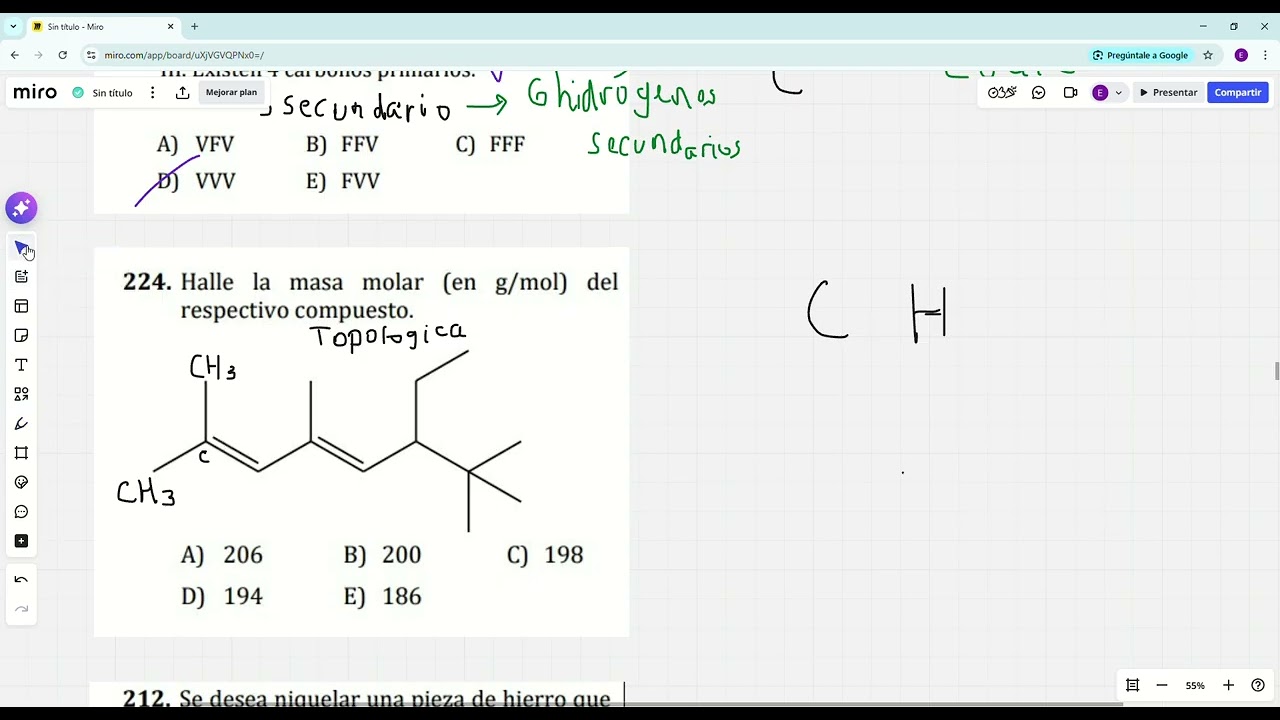Image resolution: width=1280 pixels, height=720 pixels.
Task: Select the Text tool
Action: pyautogui.click(x=21, y=365)
